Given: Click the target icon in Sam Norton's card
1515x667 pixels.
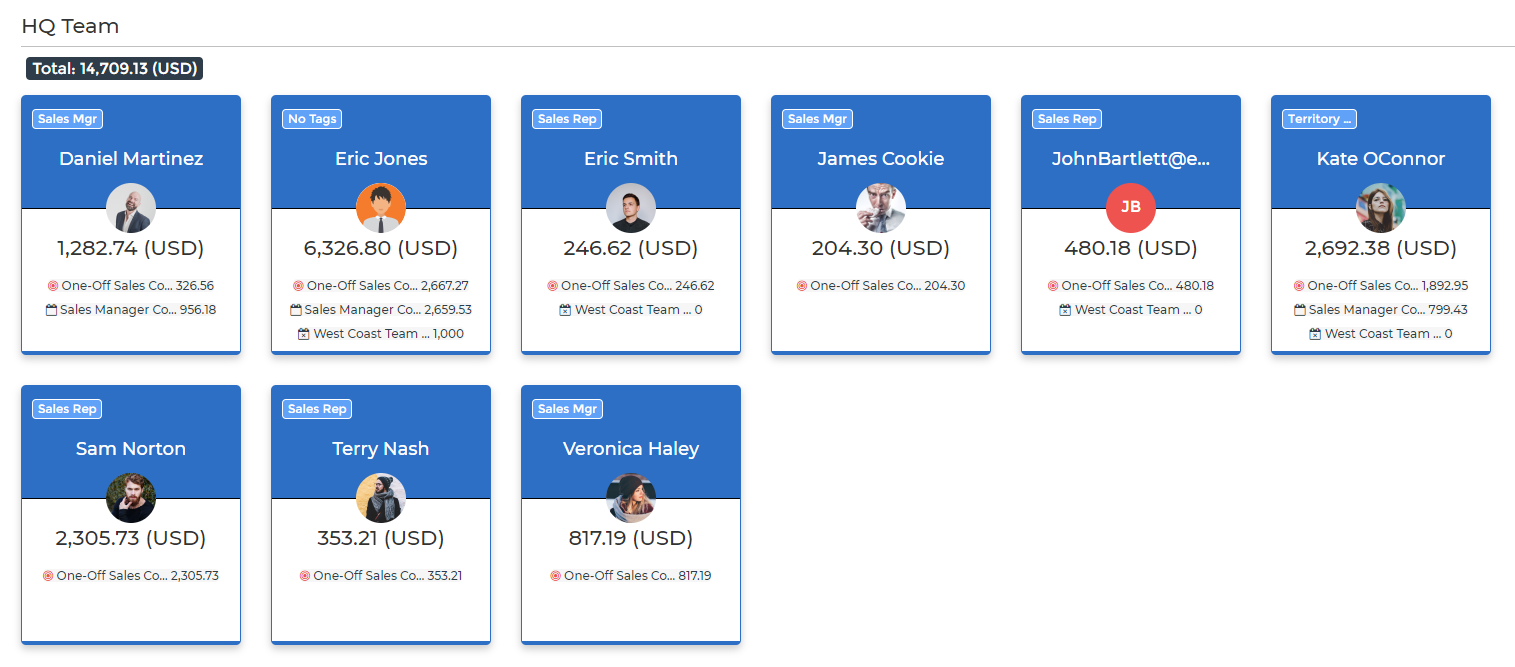Looking at the screenshot, I should click(x=48, y=576).
